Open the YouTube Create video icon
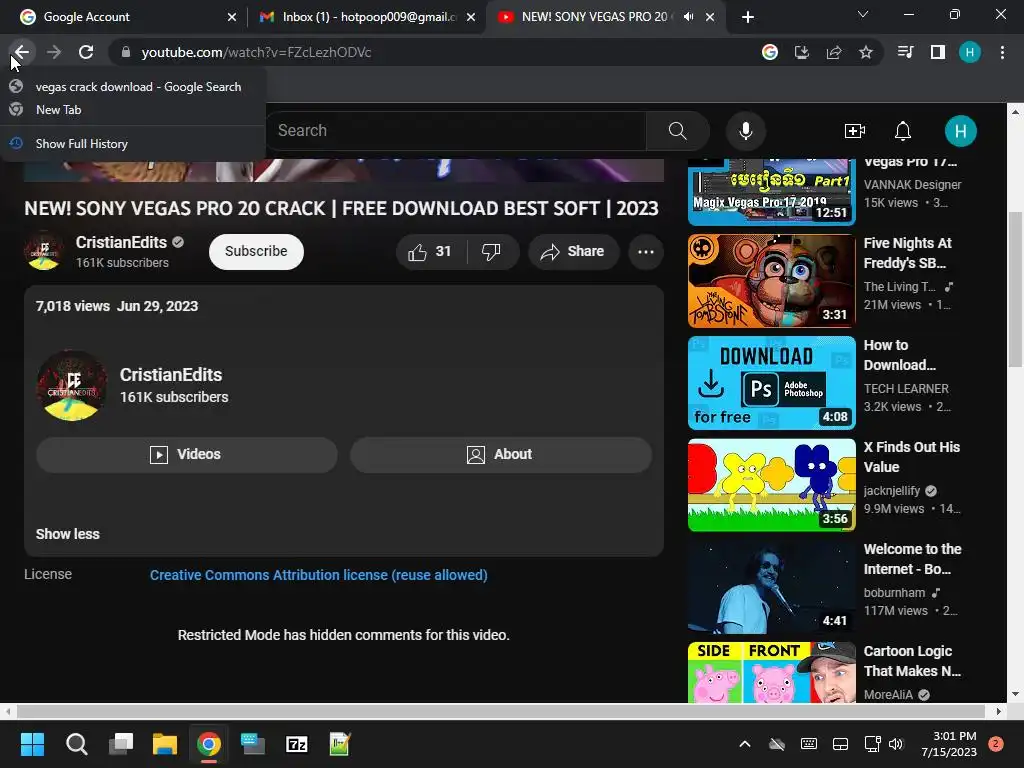 point(855,131)
